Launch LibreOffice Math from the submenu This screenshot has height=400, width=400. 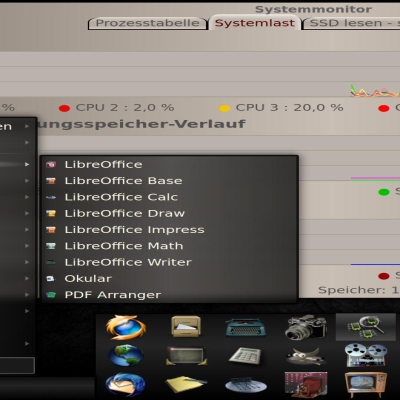(x=169, y=246)
